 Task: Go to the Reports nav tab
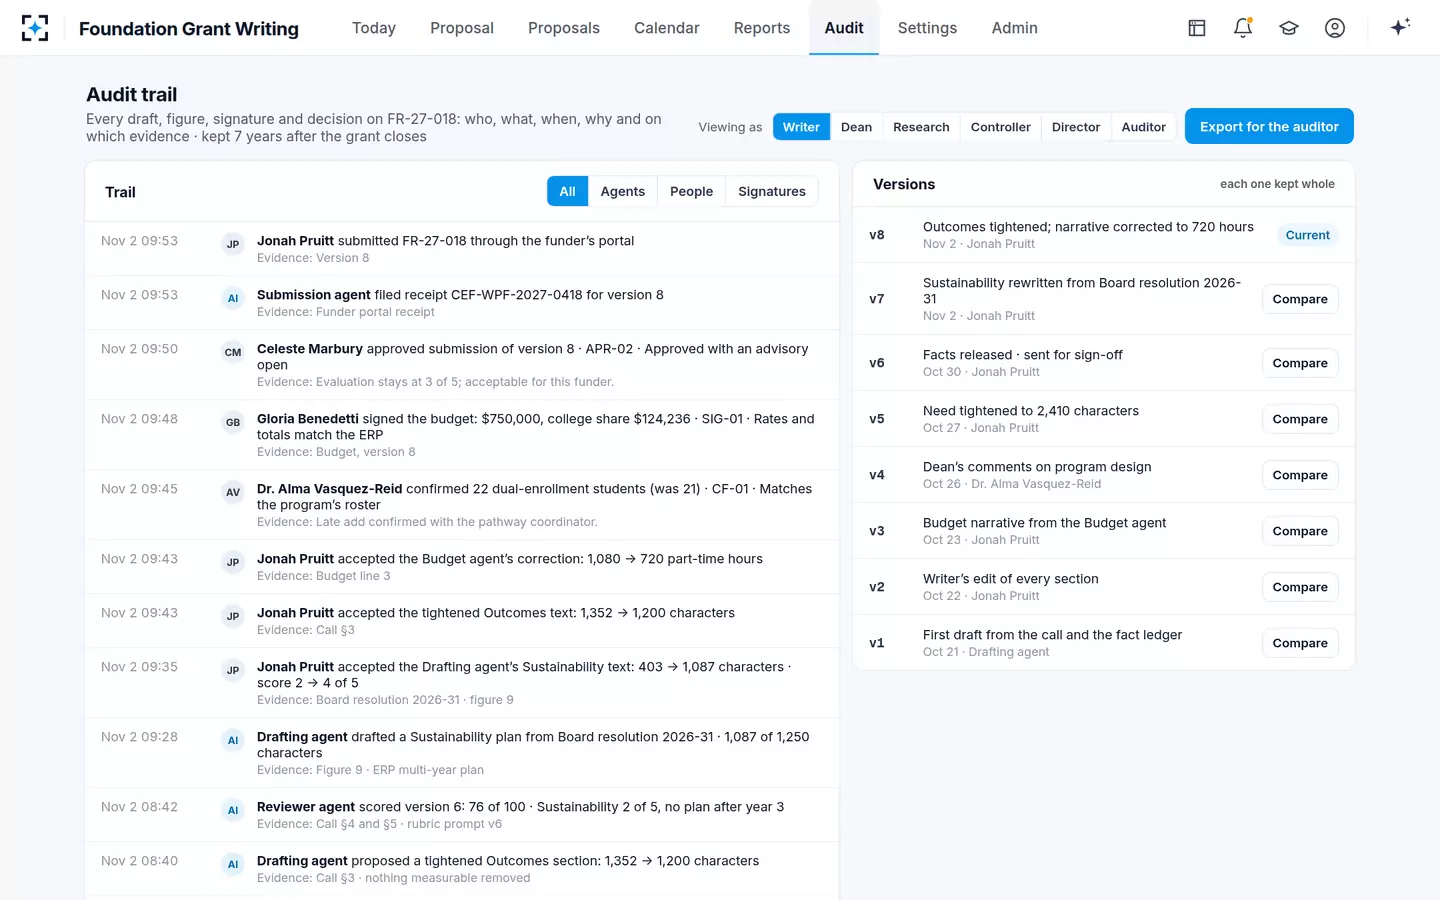click(x=762, y=28)
